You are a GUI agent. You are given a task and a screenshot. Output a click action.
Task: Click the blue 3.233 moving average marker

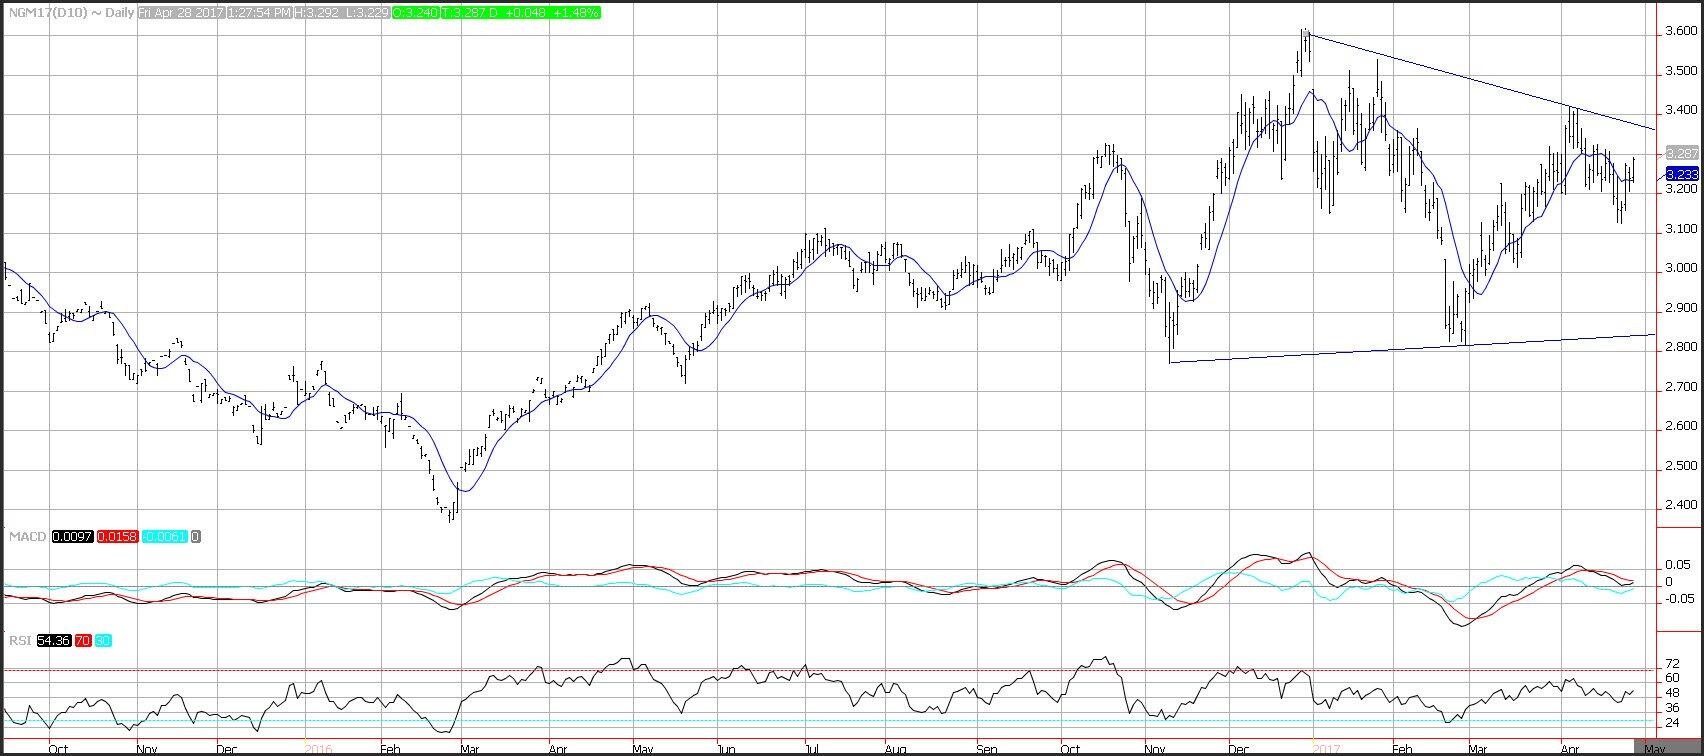(1681, 174)
